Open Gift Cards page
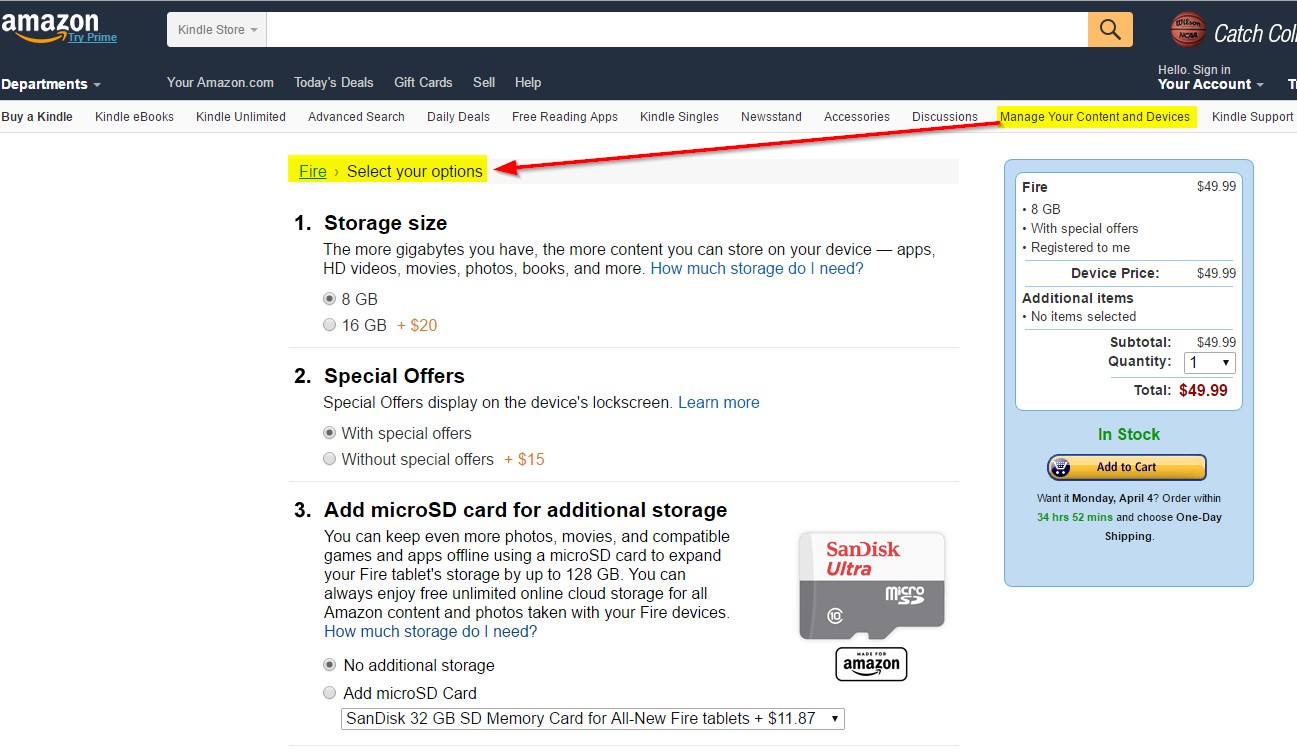 (423, 82)
